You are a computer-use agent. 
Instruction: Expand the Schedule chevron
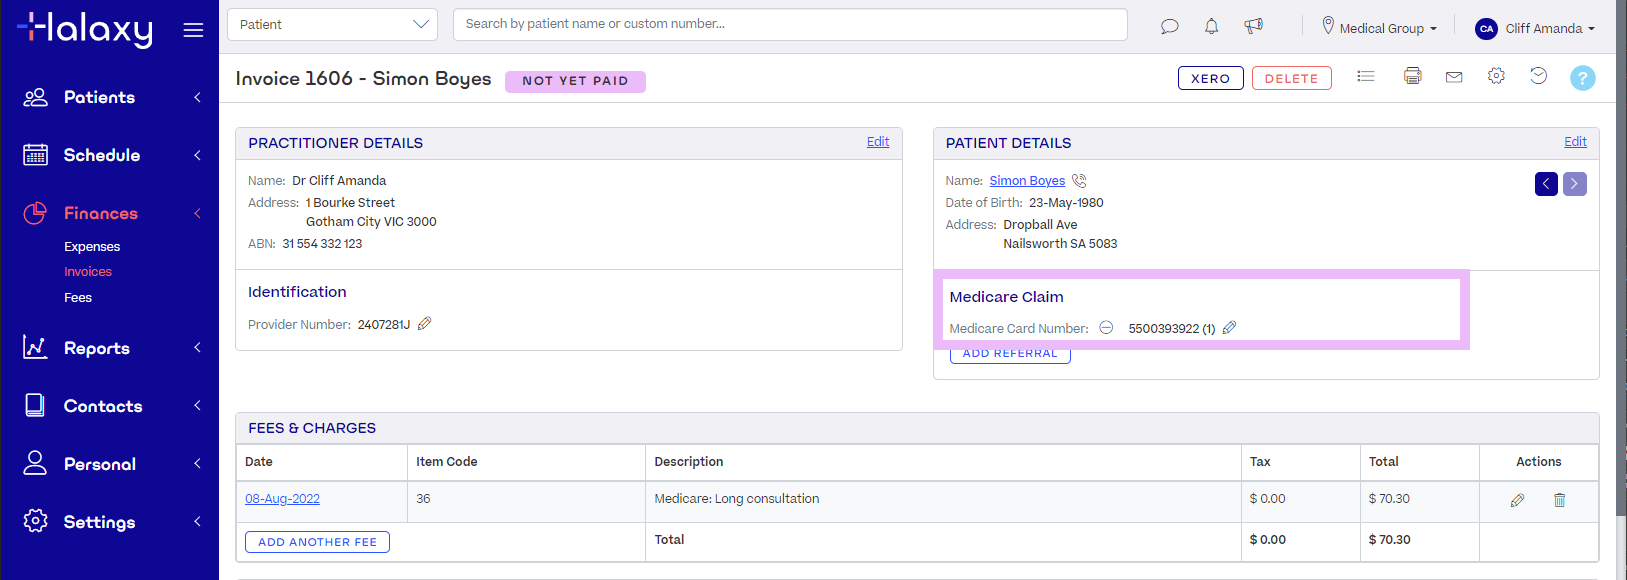(x=197, y=155)
